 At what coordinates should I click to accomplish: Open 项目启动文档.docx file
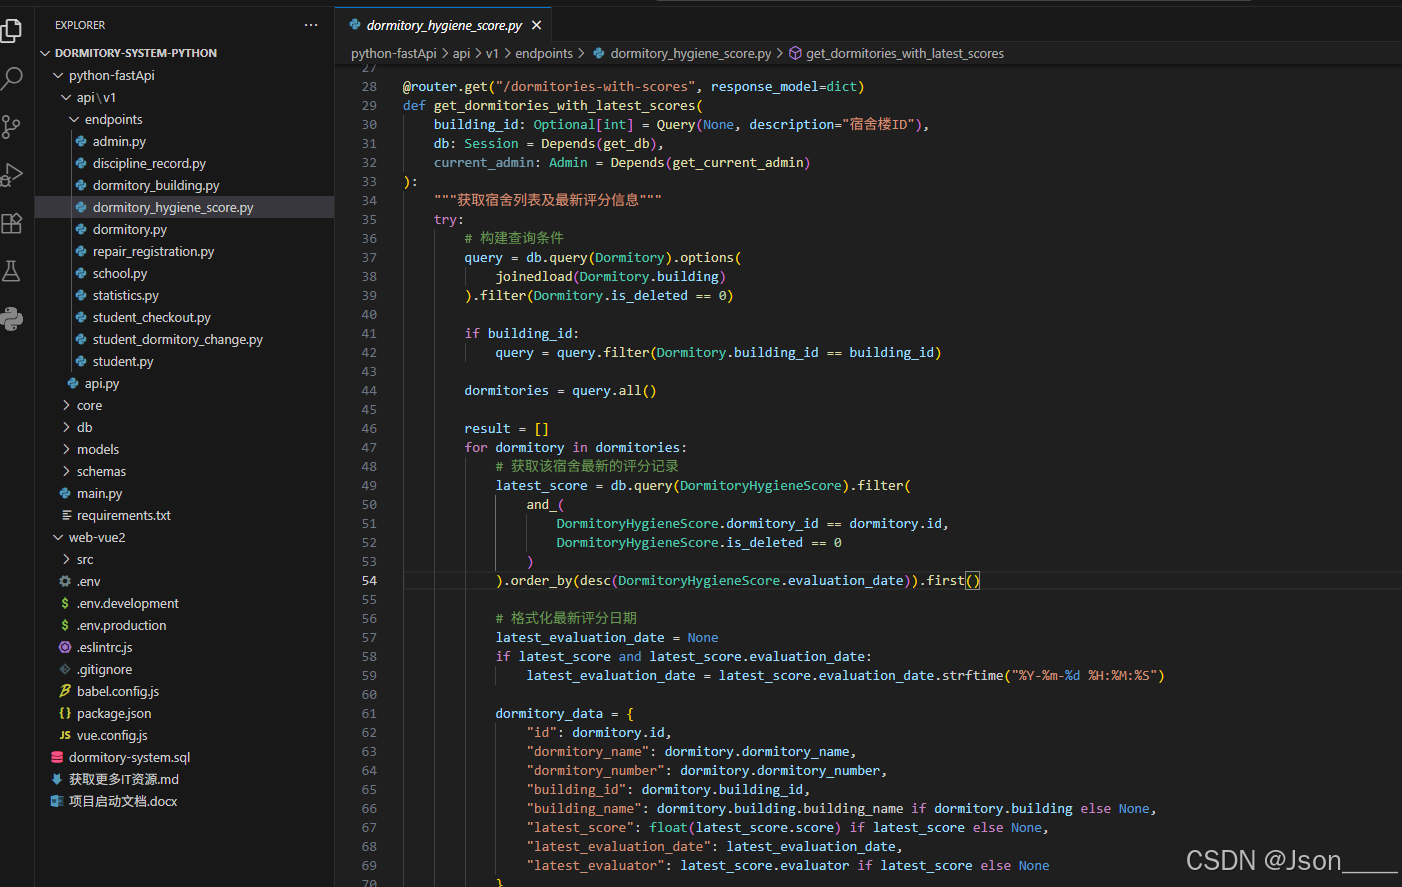185,801
